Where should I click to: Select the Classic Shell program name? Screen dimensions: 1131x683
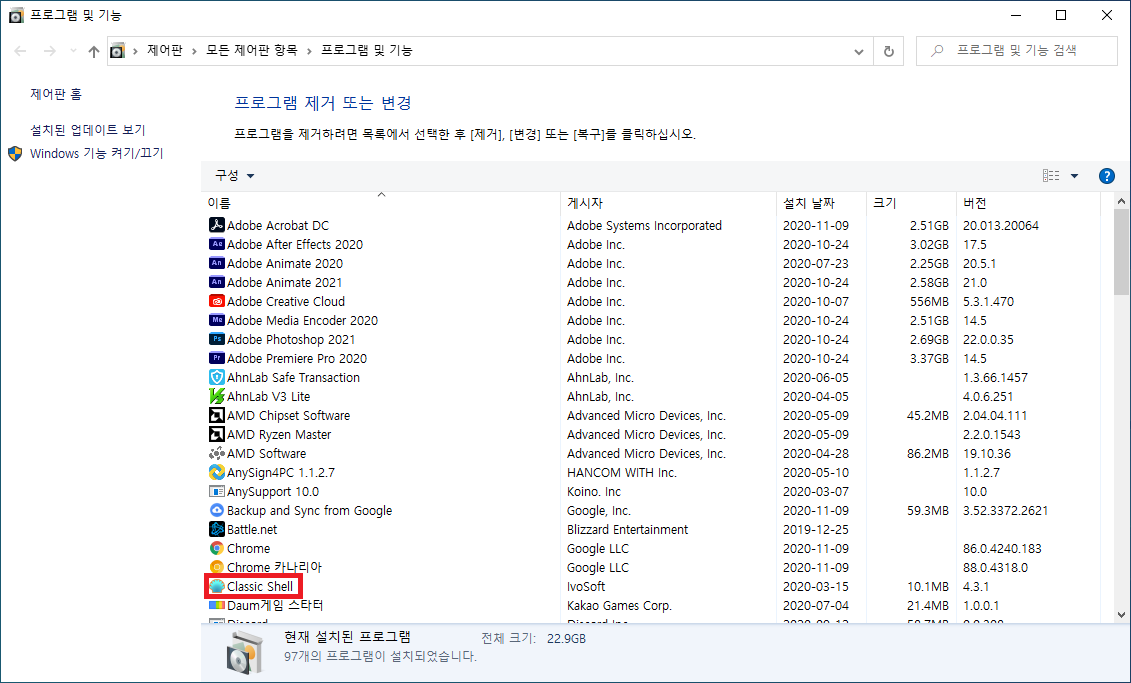click(260, 586)
